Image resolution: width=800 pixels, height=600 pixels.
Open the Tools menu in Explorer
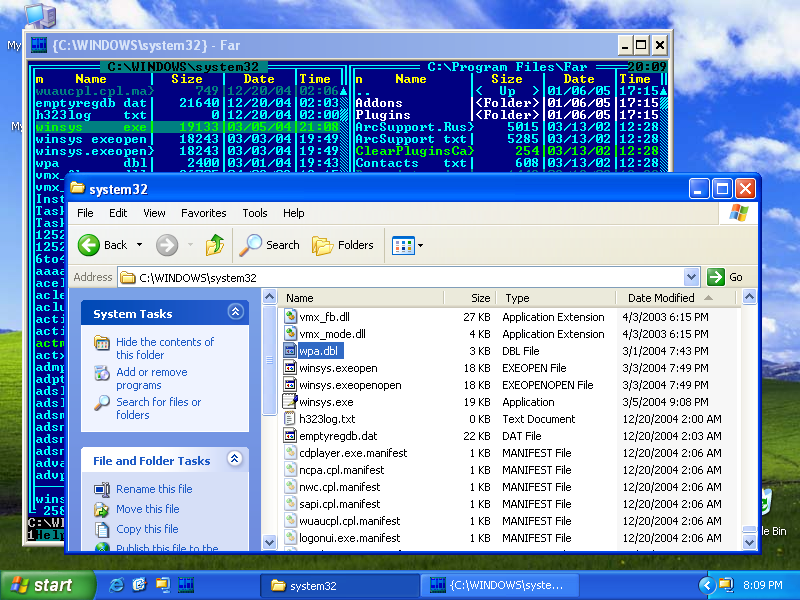tap(255, 213)
